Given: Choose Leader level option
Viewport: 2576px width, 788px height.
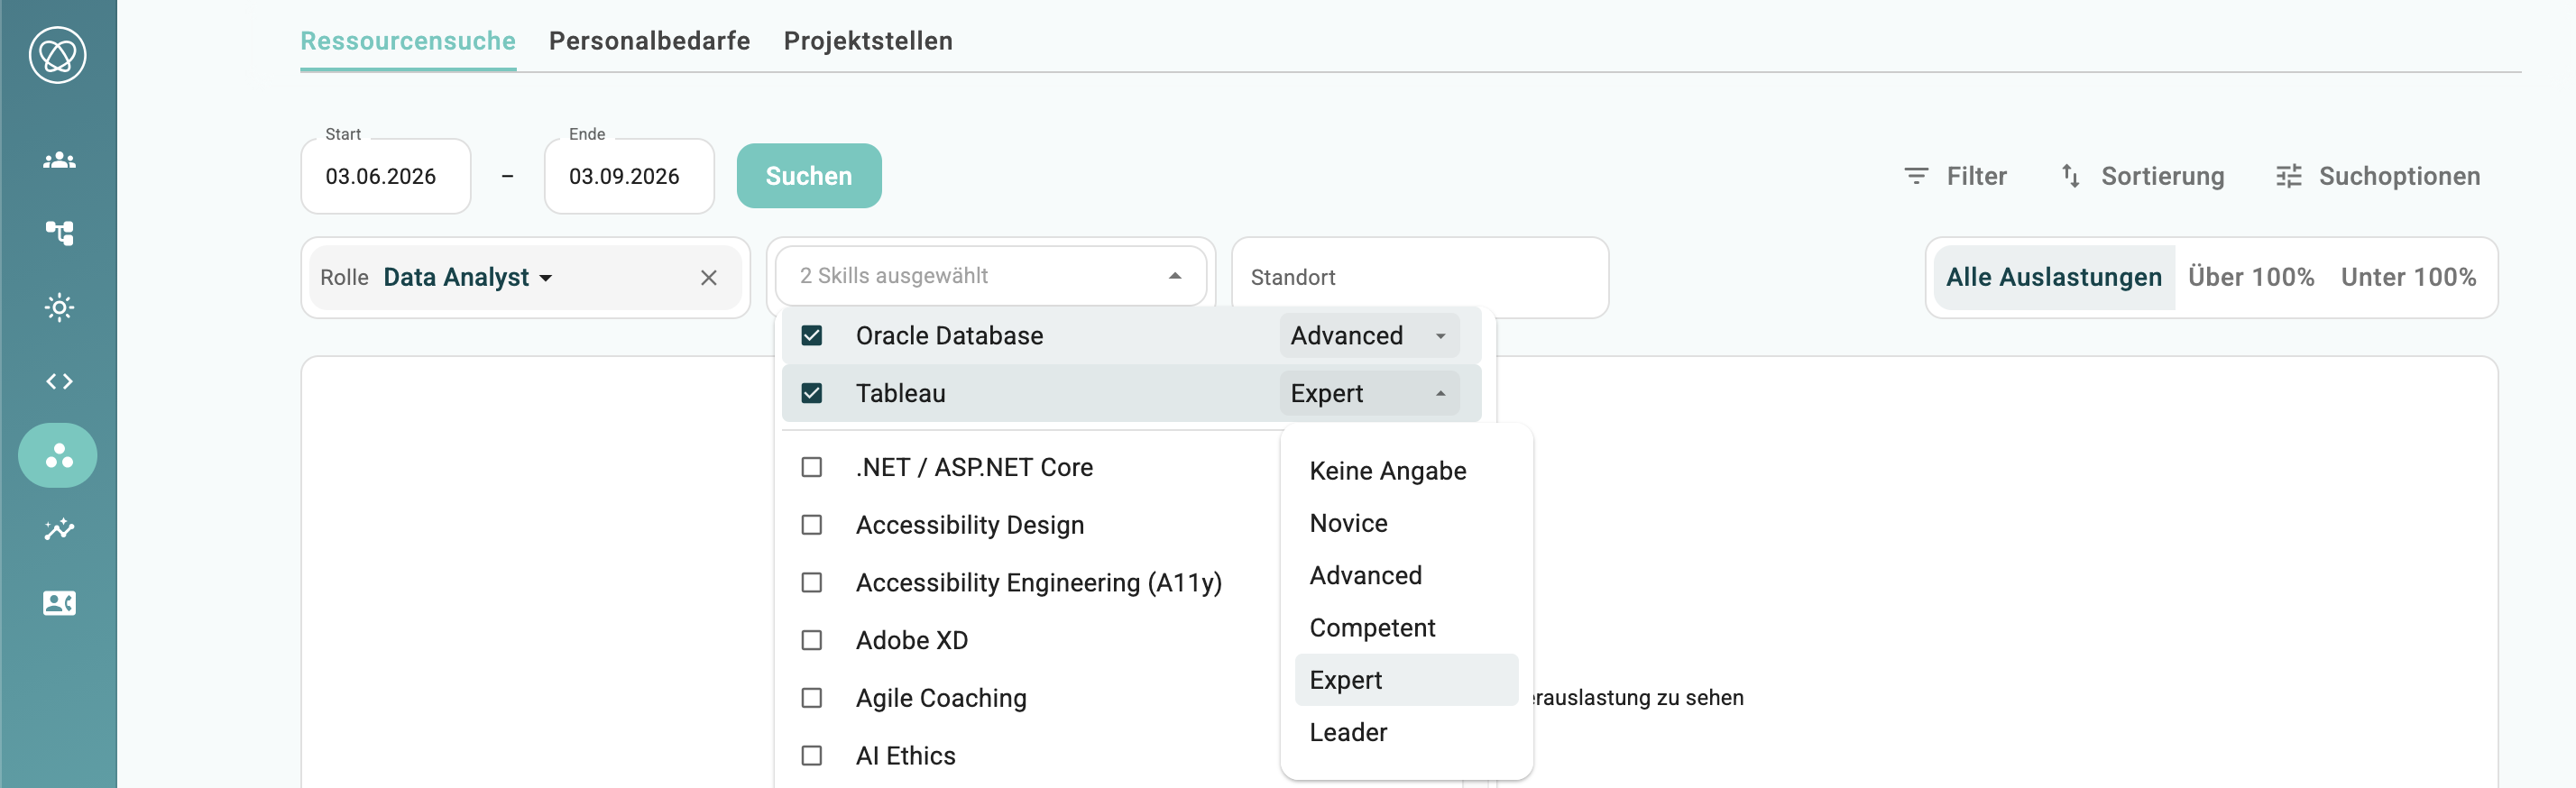Looking at the screenshot, I should point(1406,733).
